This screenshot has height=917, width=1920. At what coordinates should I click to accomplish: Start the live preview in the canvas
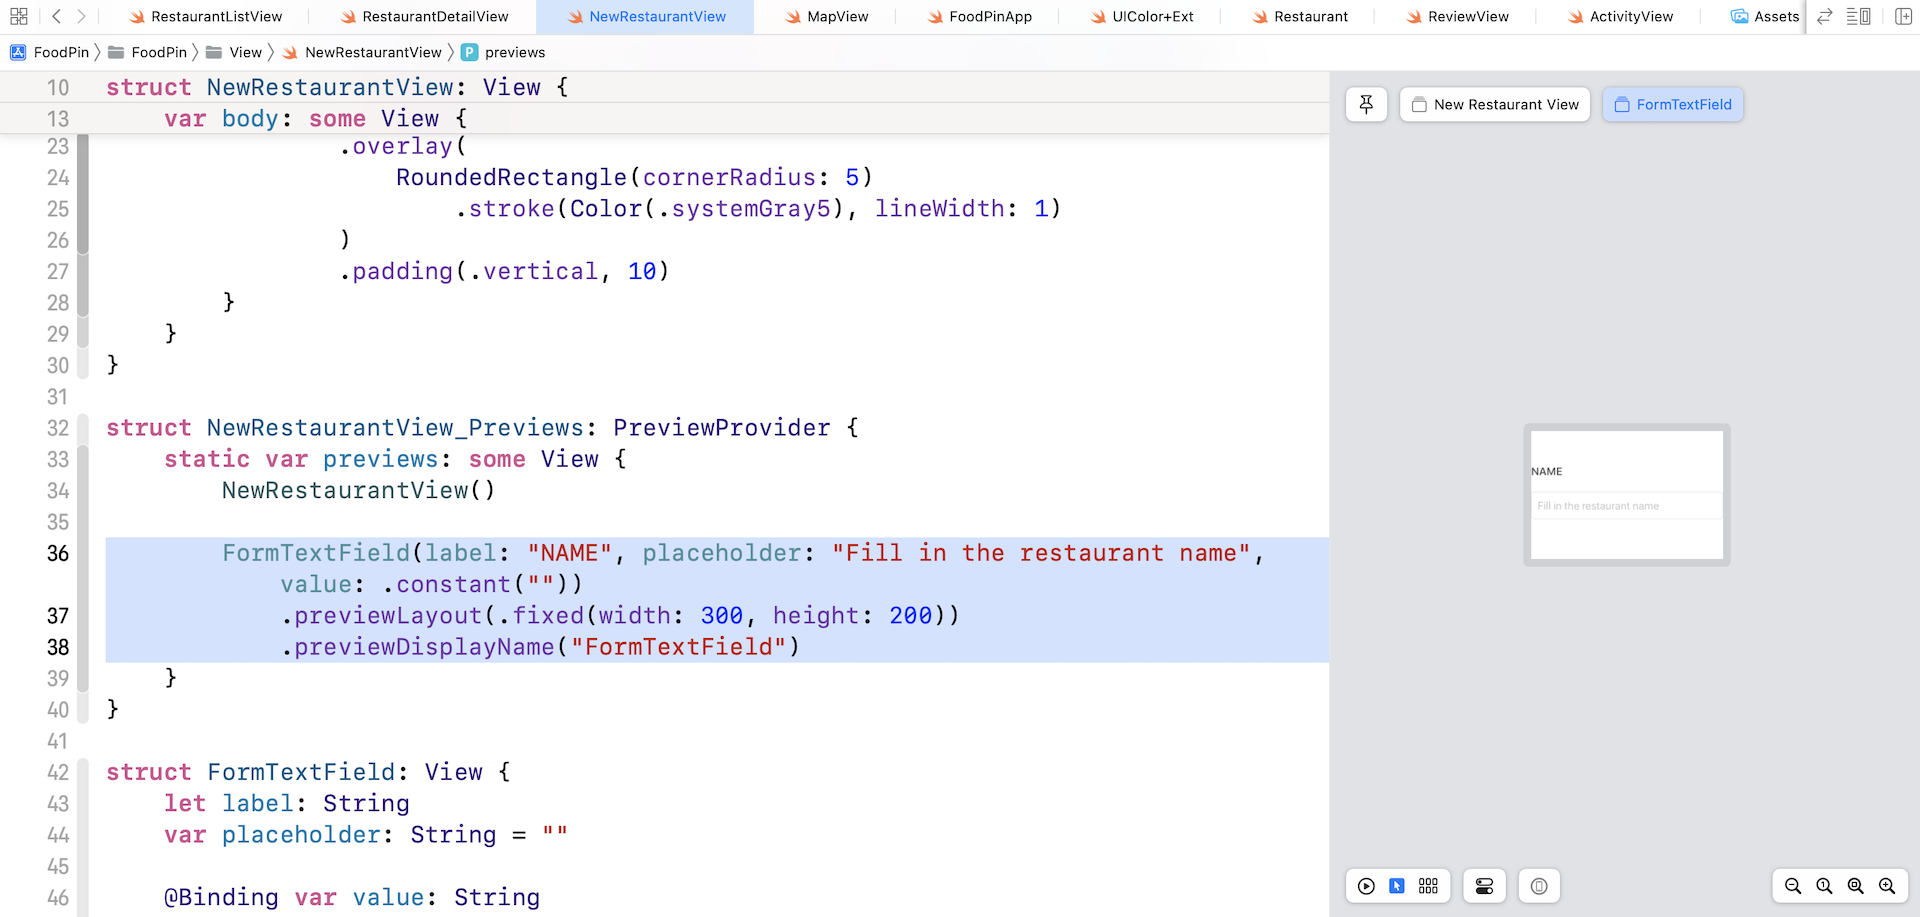[1367, 886]
